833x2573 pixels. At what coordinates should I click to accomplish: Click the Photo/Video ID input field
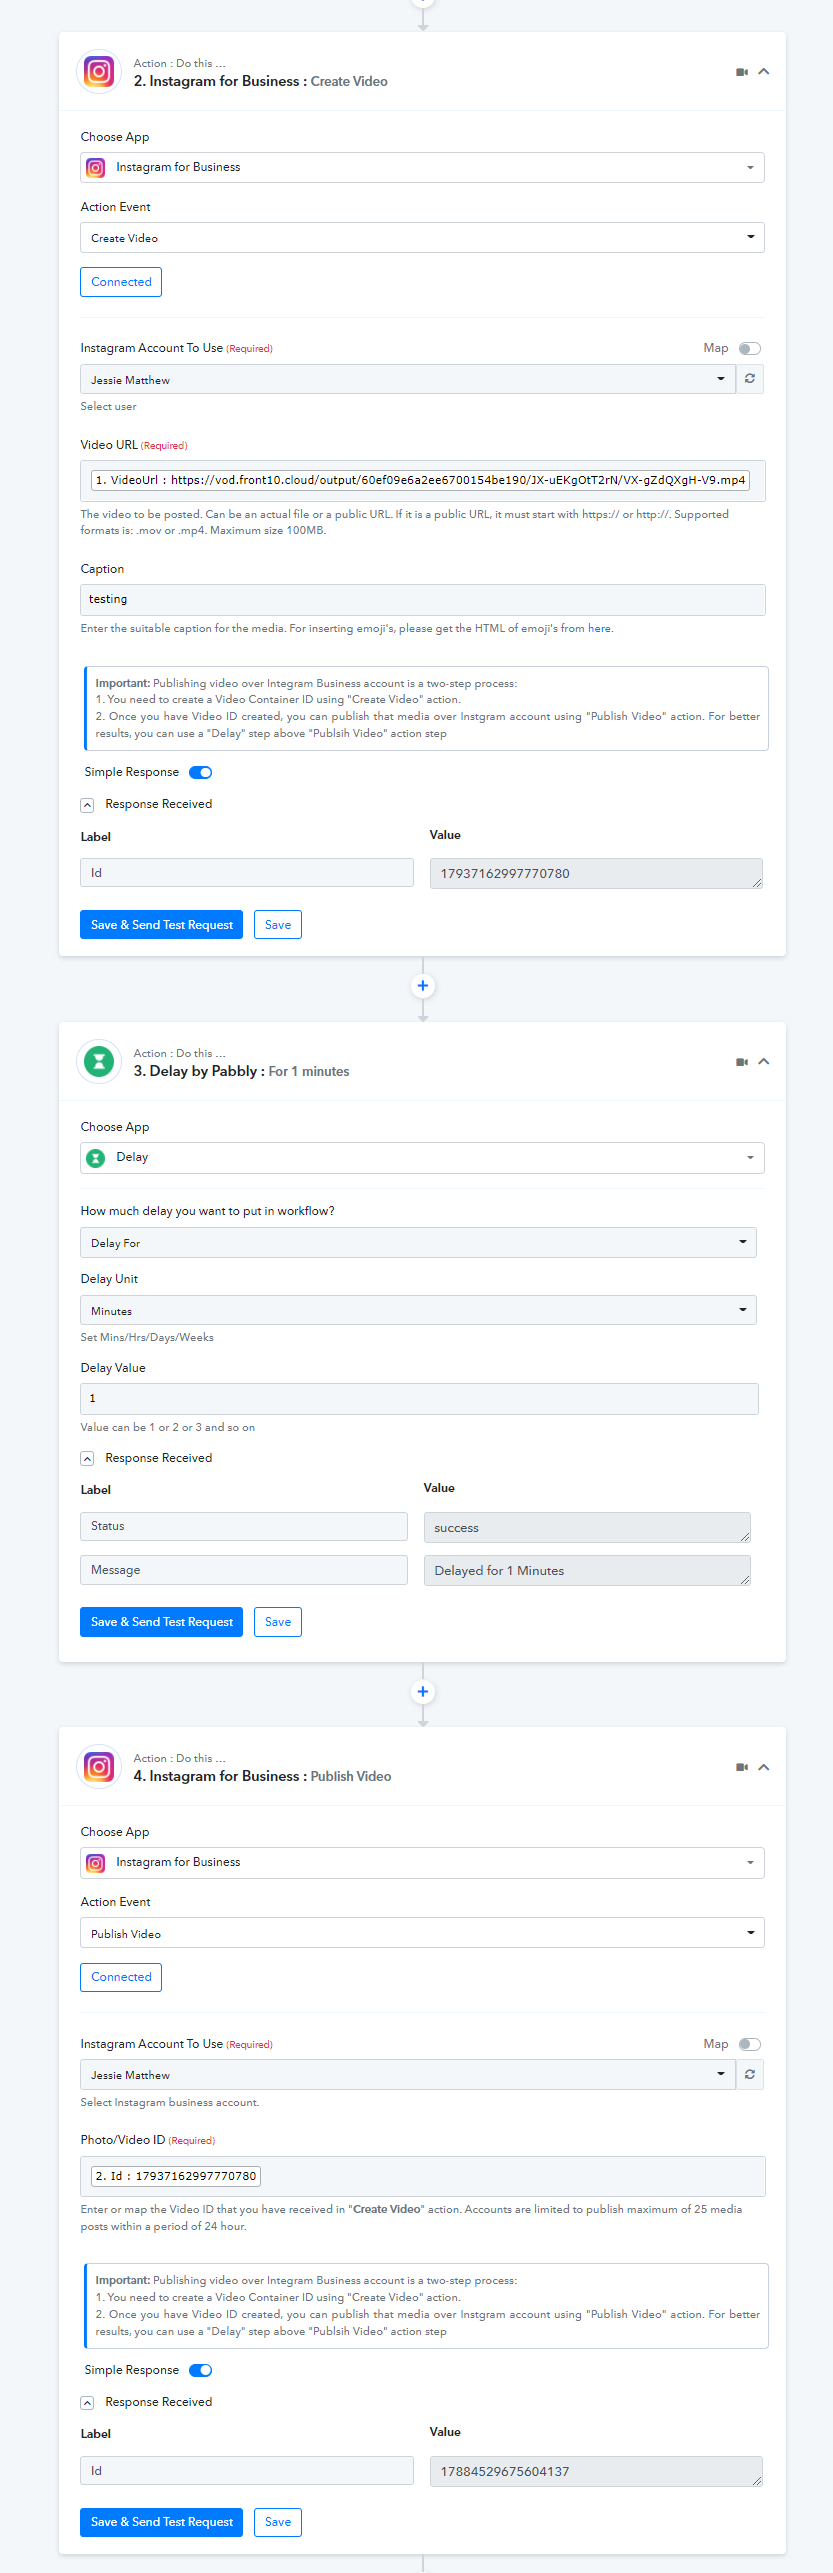click(x=422, y=2176)
